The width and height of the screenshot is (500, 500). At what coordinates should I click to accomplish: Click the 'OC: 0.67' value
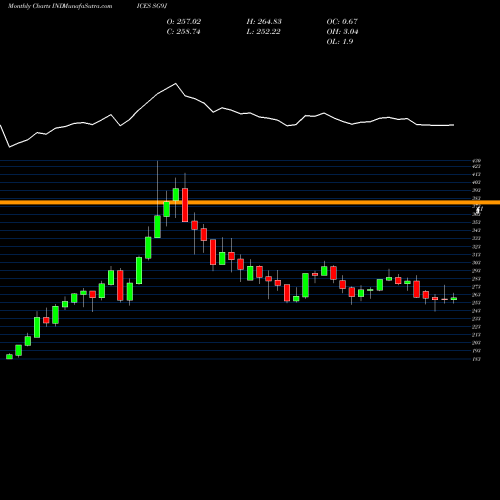point(342,22)
